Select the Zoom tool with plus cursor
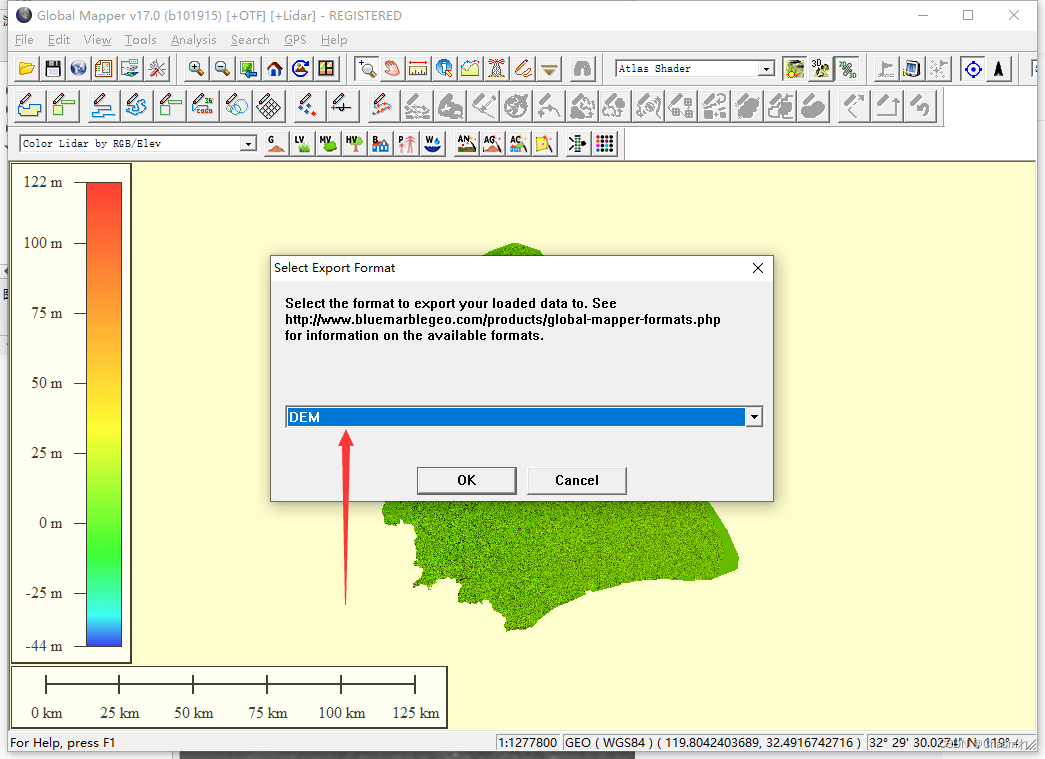 367,69
